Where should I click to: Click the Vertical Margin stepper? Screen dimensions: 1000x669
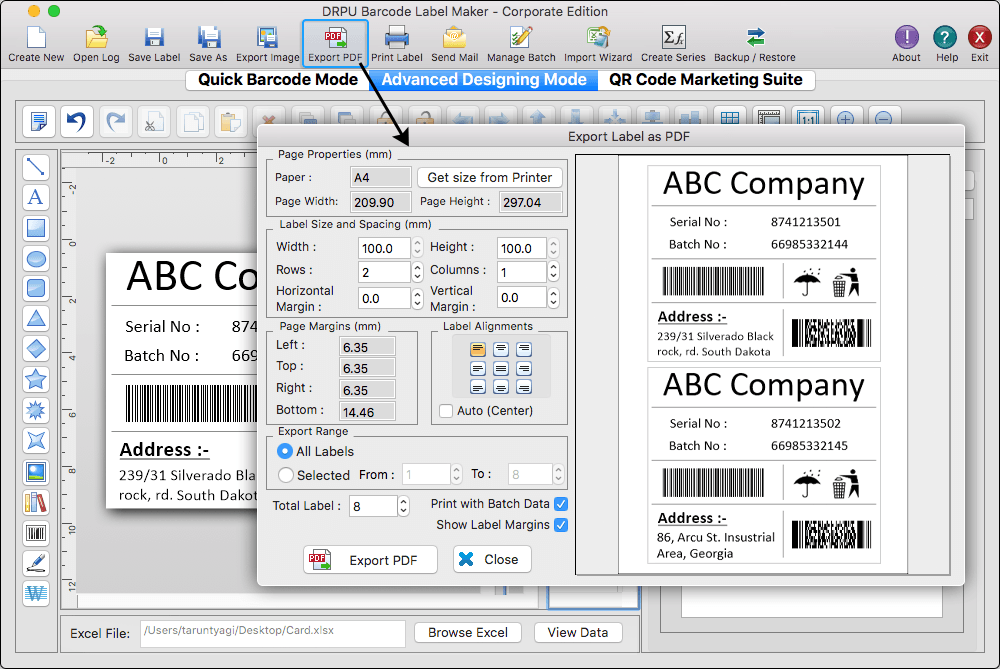pyautogui.click(x=554, y=297)
